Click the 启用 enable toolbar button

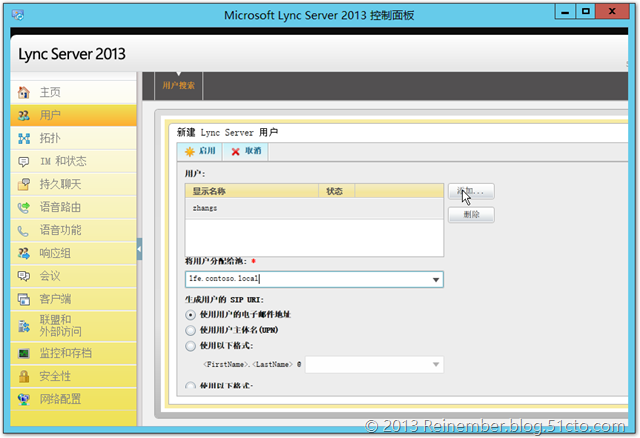tap(198, 150)
